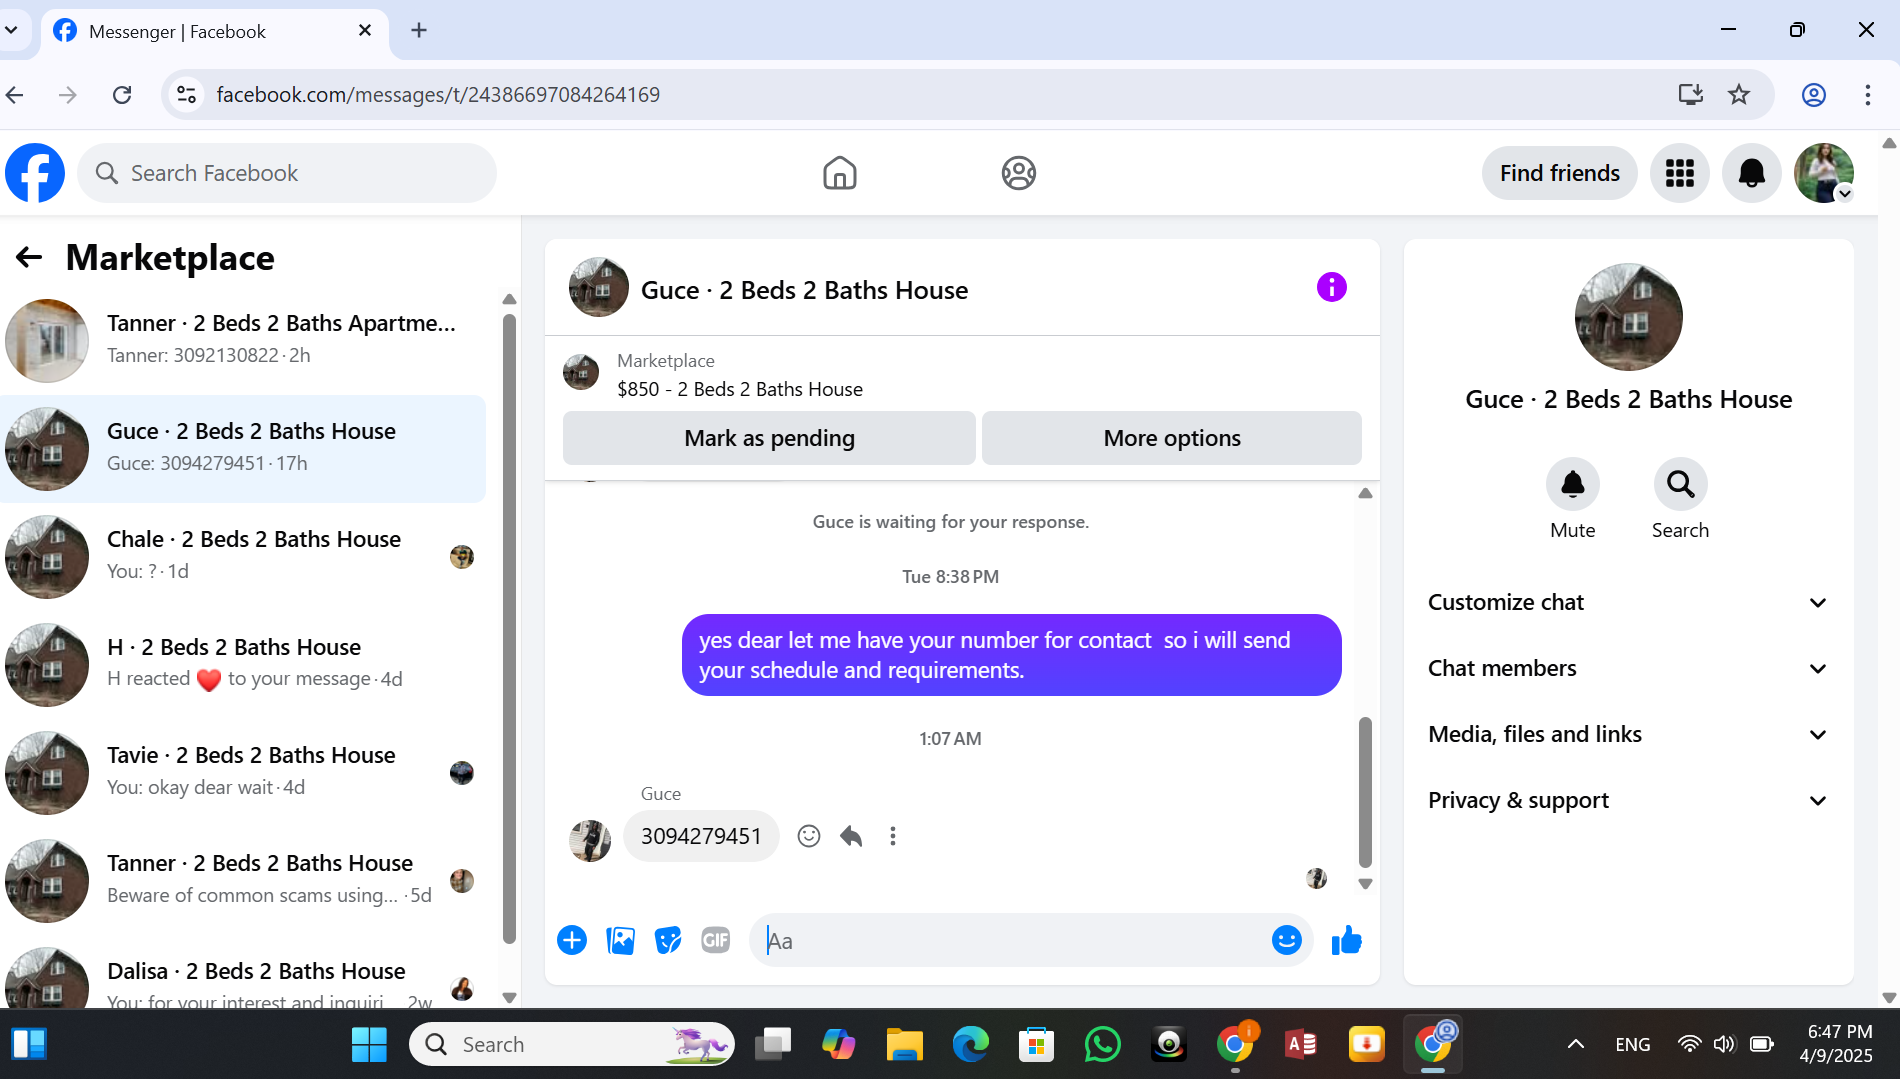Click the message input field

point(1010,940)
